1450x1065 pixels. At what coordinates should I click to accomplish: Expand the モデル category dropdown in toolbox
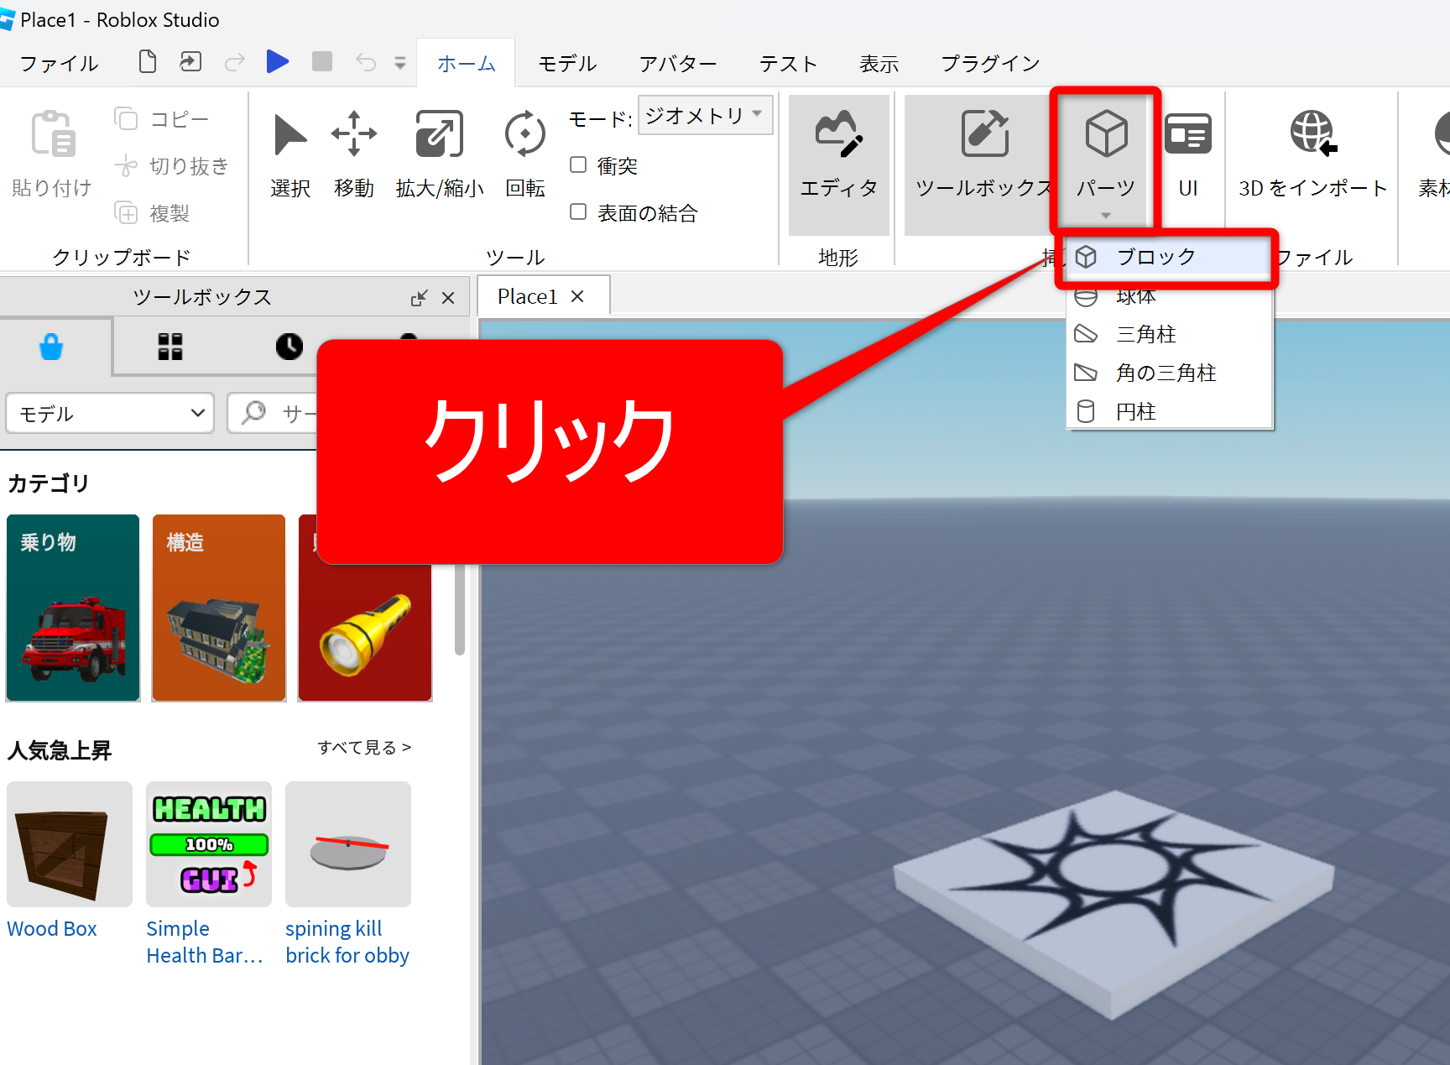tap(110, 413)
